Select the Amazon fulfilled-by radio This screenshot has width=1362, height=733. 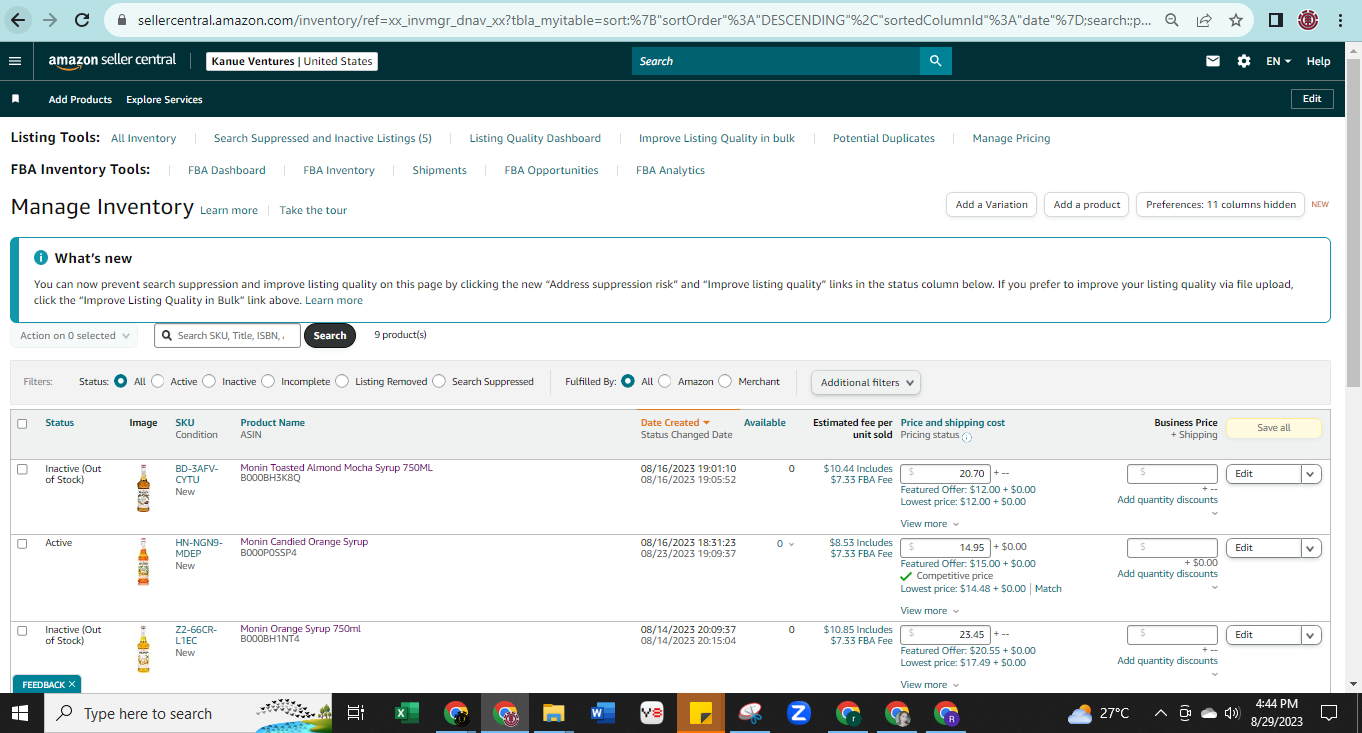[665, 381]
